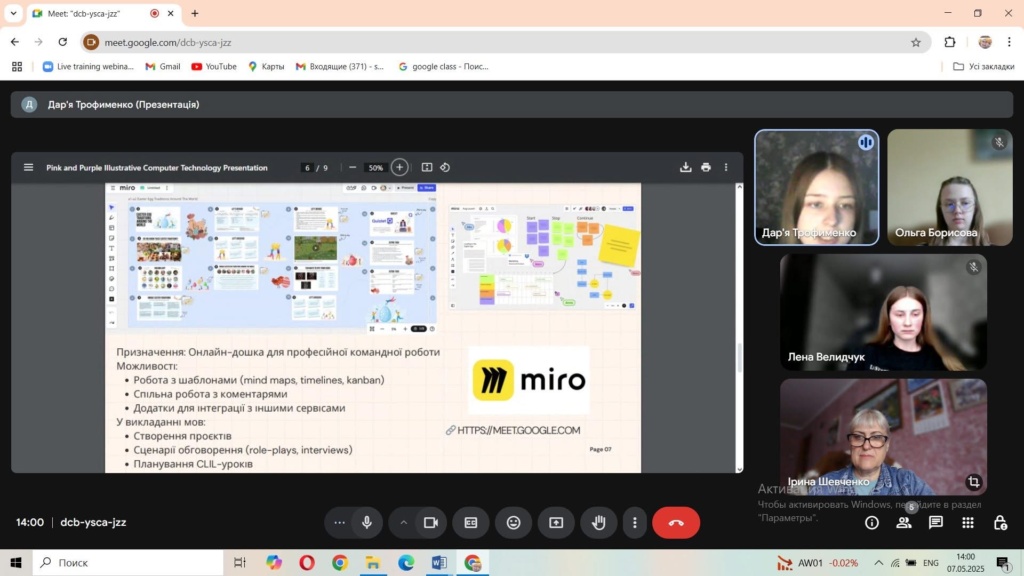The height and width of the screenshot is (576, 1024).
Task: Open the browser extensions puzzle icon
Action: tap(950, 42)
